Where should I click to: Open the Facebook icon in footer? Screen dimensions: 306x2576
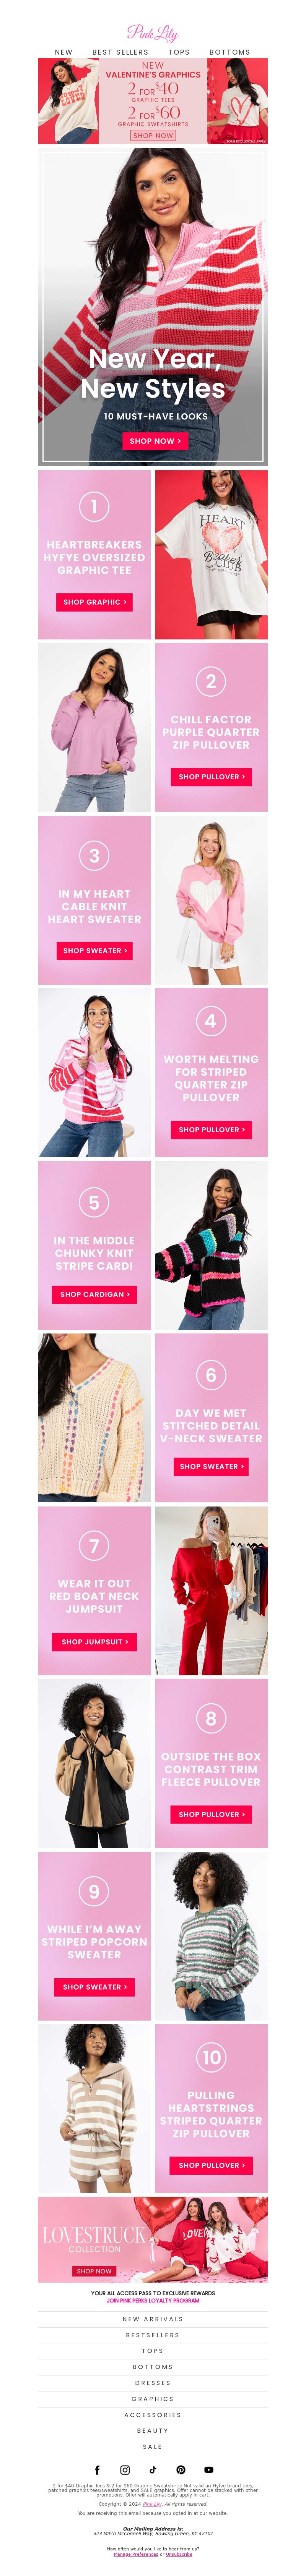tap(97, 2469)
